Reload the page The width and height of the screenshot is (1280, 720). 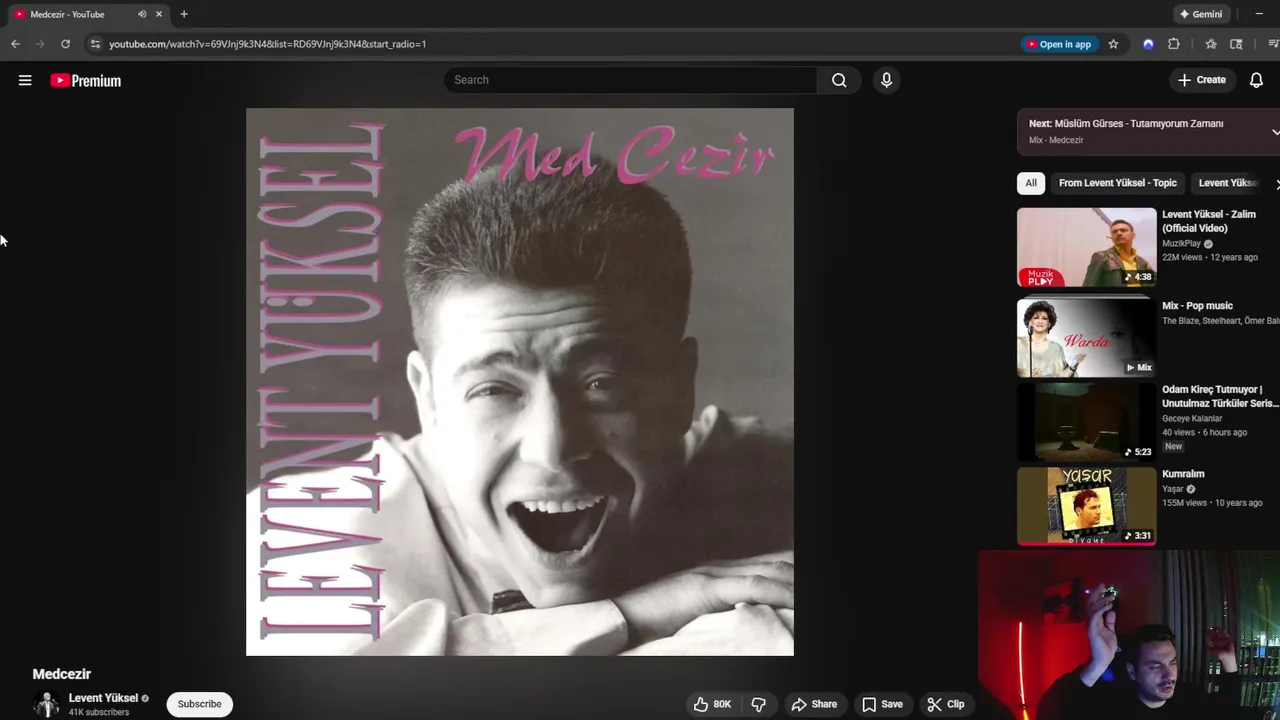click(65, 44)
